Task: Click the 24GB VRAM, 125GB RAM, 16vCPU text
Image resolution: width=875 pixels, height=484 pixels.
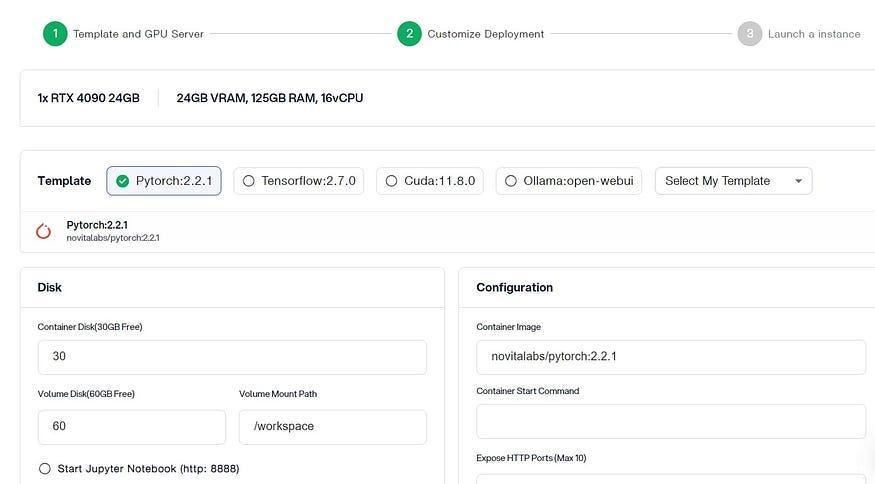Action: coord(270,98)
